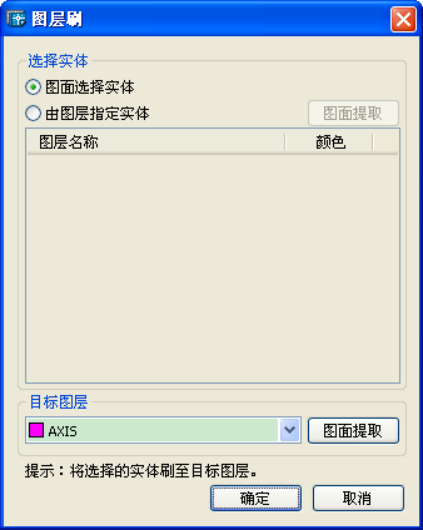
Task: Click the blank header right of 颜色
Action: 386,142
